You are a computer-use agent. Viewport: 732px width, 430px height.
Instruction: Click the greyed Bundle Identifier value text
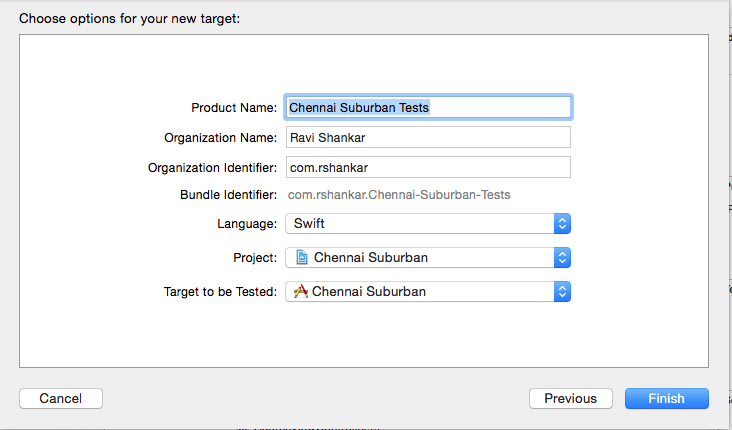[x=399, y=195]
